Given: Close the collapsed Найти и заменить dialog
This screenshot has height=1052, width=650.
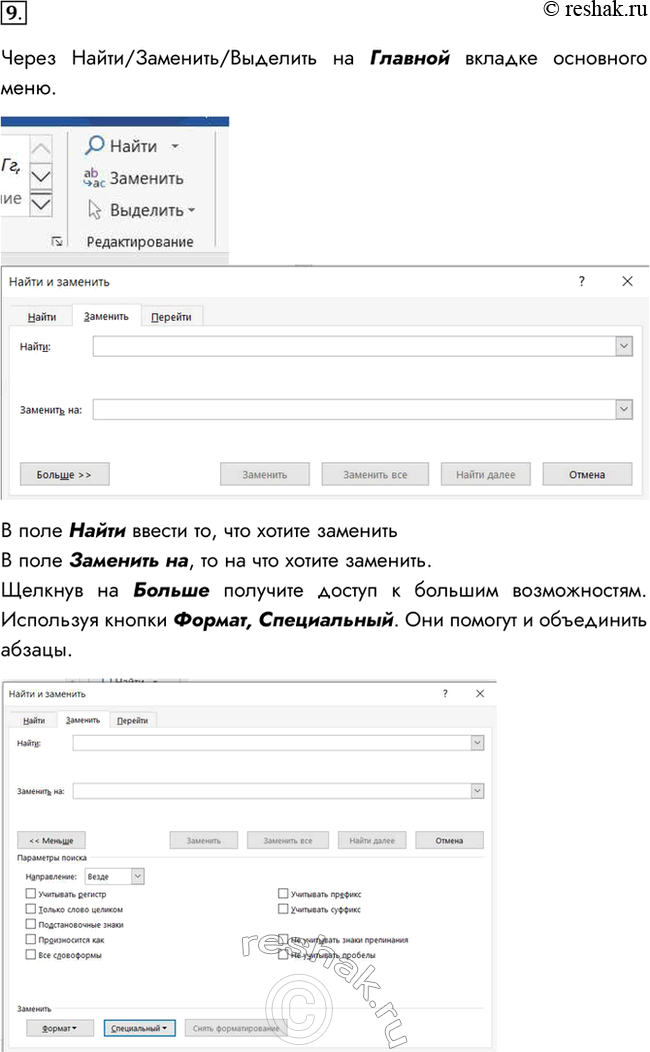Looking at the screenshot, I should (x=627, y=282).
